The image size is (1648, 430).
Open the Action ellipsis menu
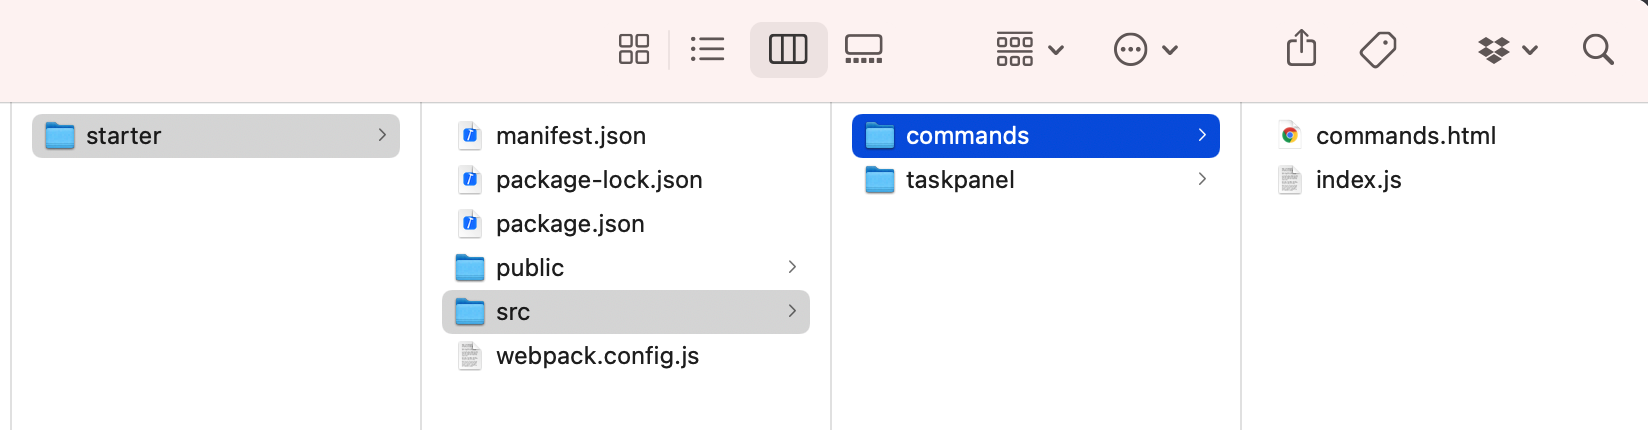click(1145, 49)
